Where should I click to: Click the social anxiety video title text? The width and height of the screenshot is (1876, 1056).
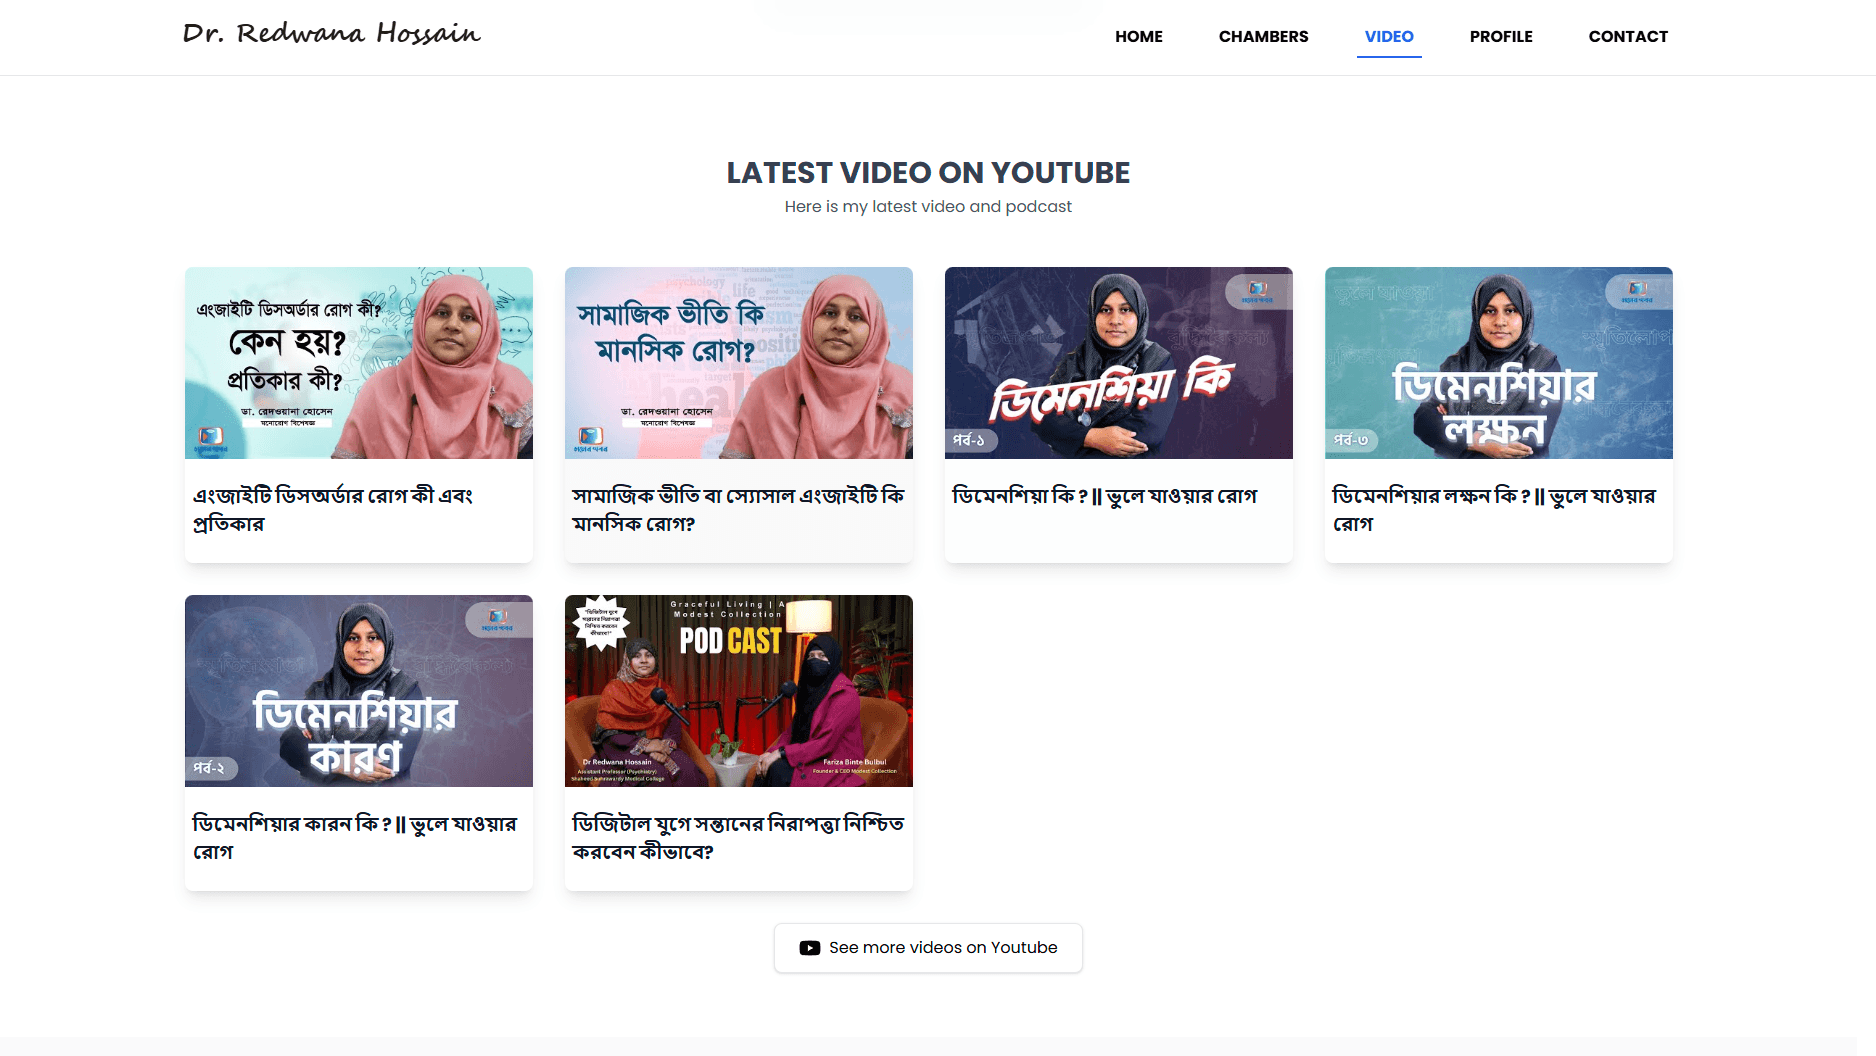[737, 509]
